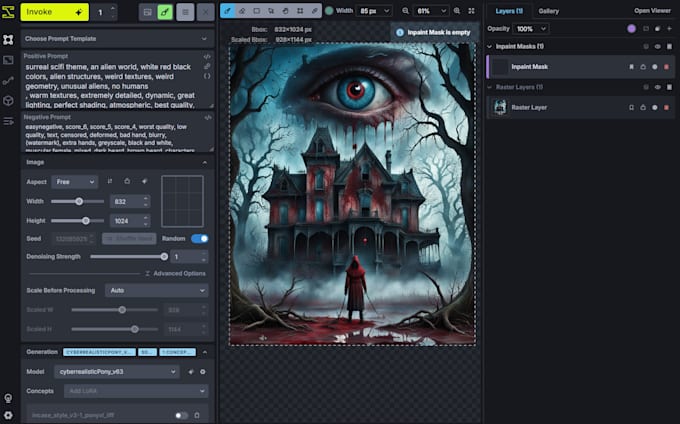Image resolution: width=680 pixels, height=424 pixels.
Task: Switch to the Gallery tab
Action: pyautogui.click(x=548, y=11)
